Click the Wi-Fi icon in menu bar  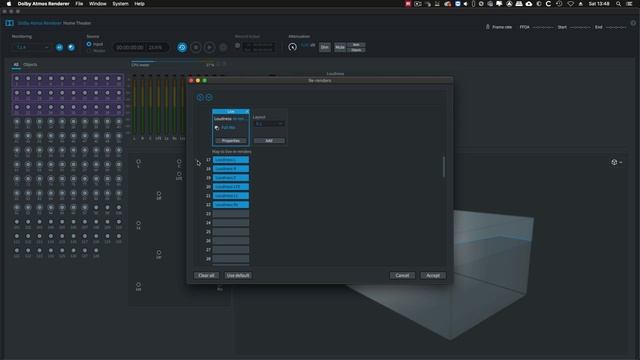click(571, 4)
